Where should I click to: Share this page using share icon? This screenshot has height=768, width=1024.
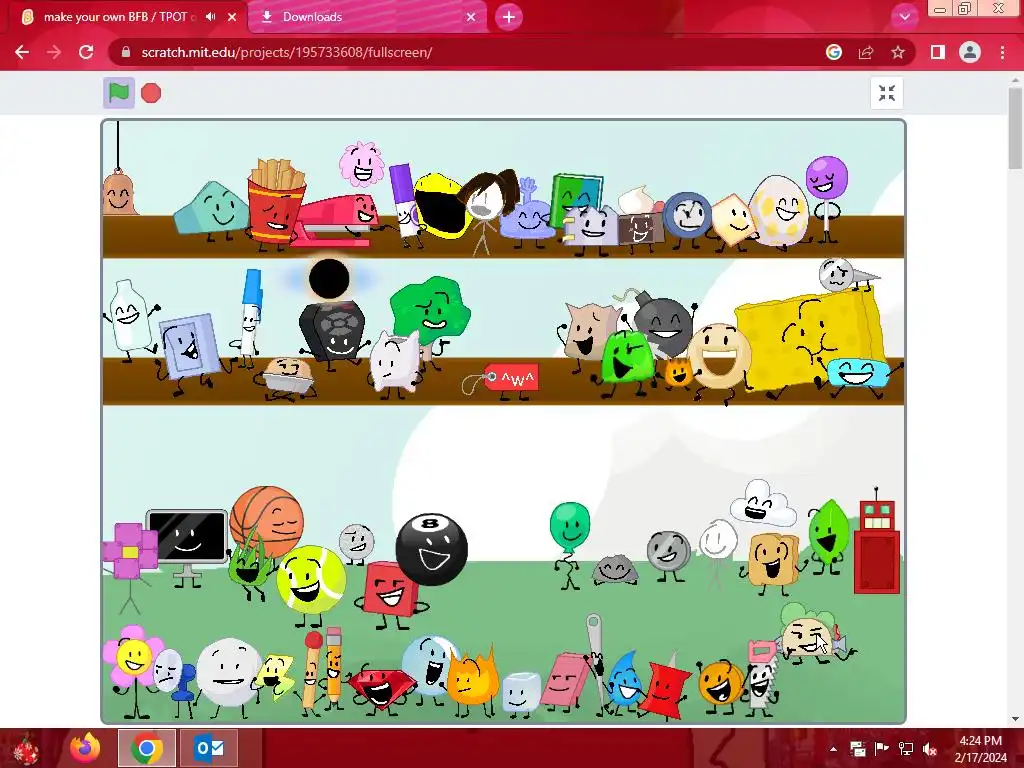(x=866, y=52)
